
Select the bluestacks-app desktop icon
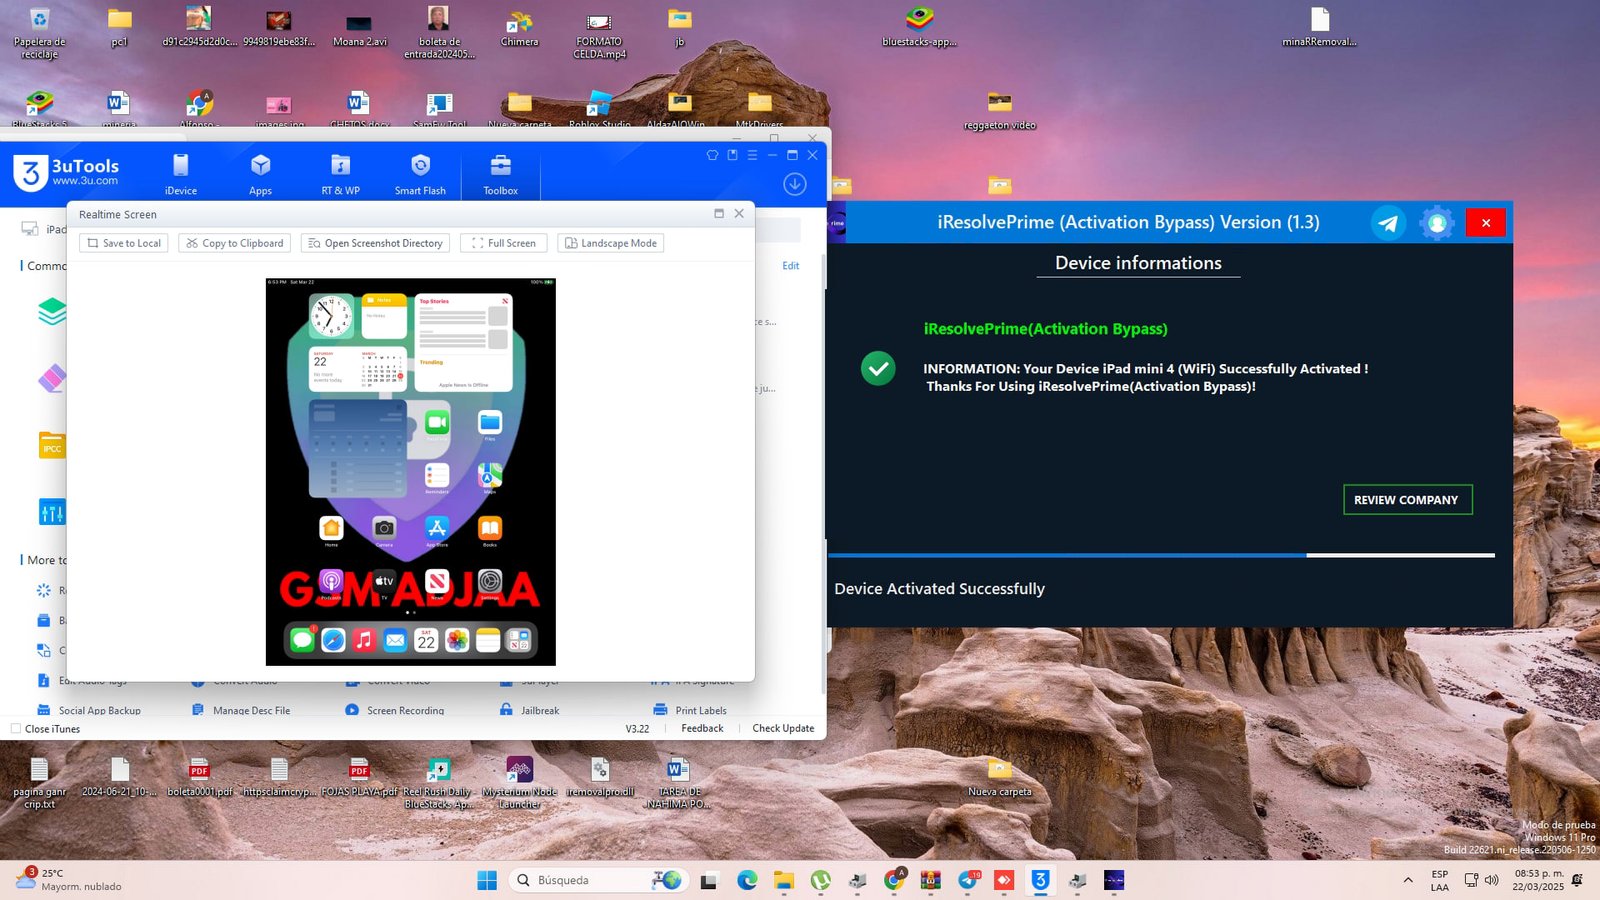919,28
